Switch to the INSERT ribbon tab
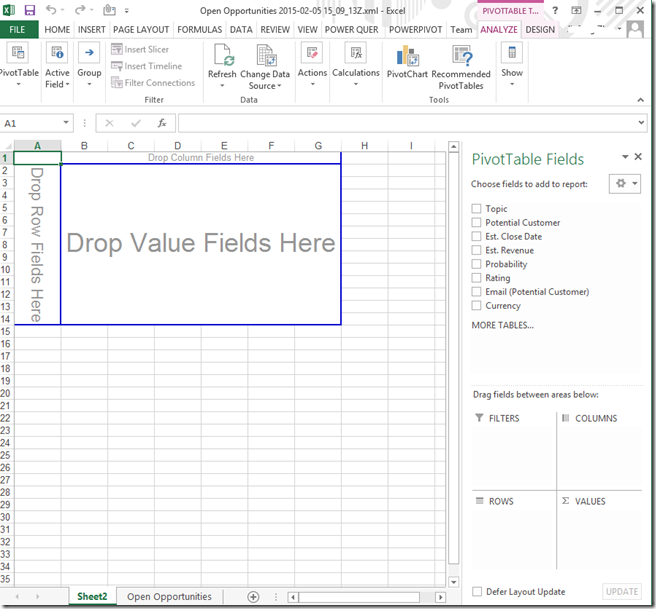656x609 pixels. (x=92, y=30)
